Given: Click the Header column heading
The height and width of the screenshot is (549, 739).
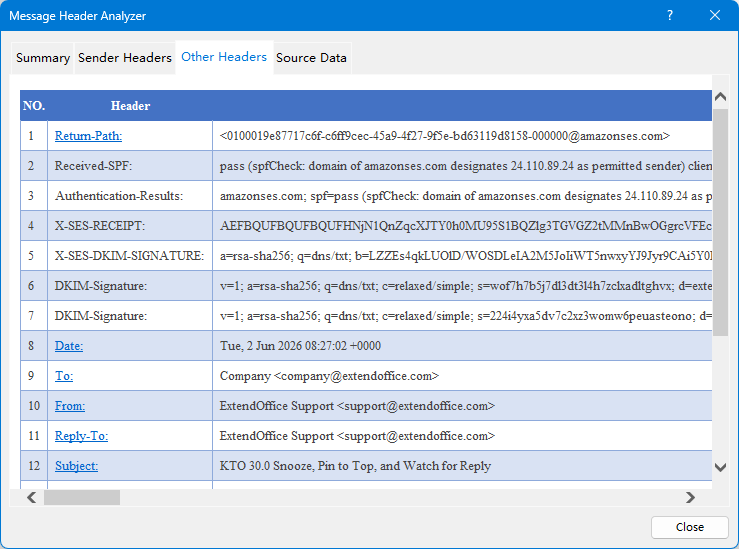Looking at the screenshot, I should [x=131, y=106].
